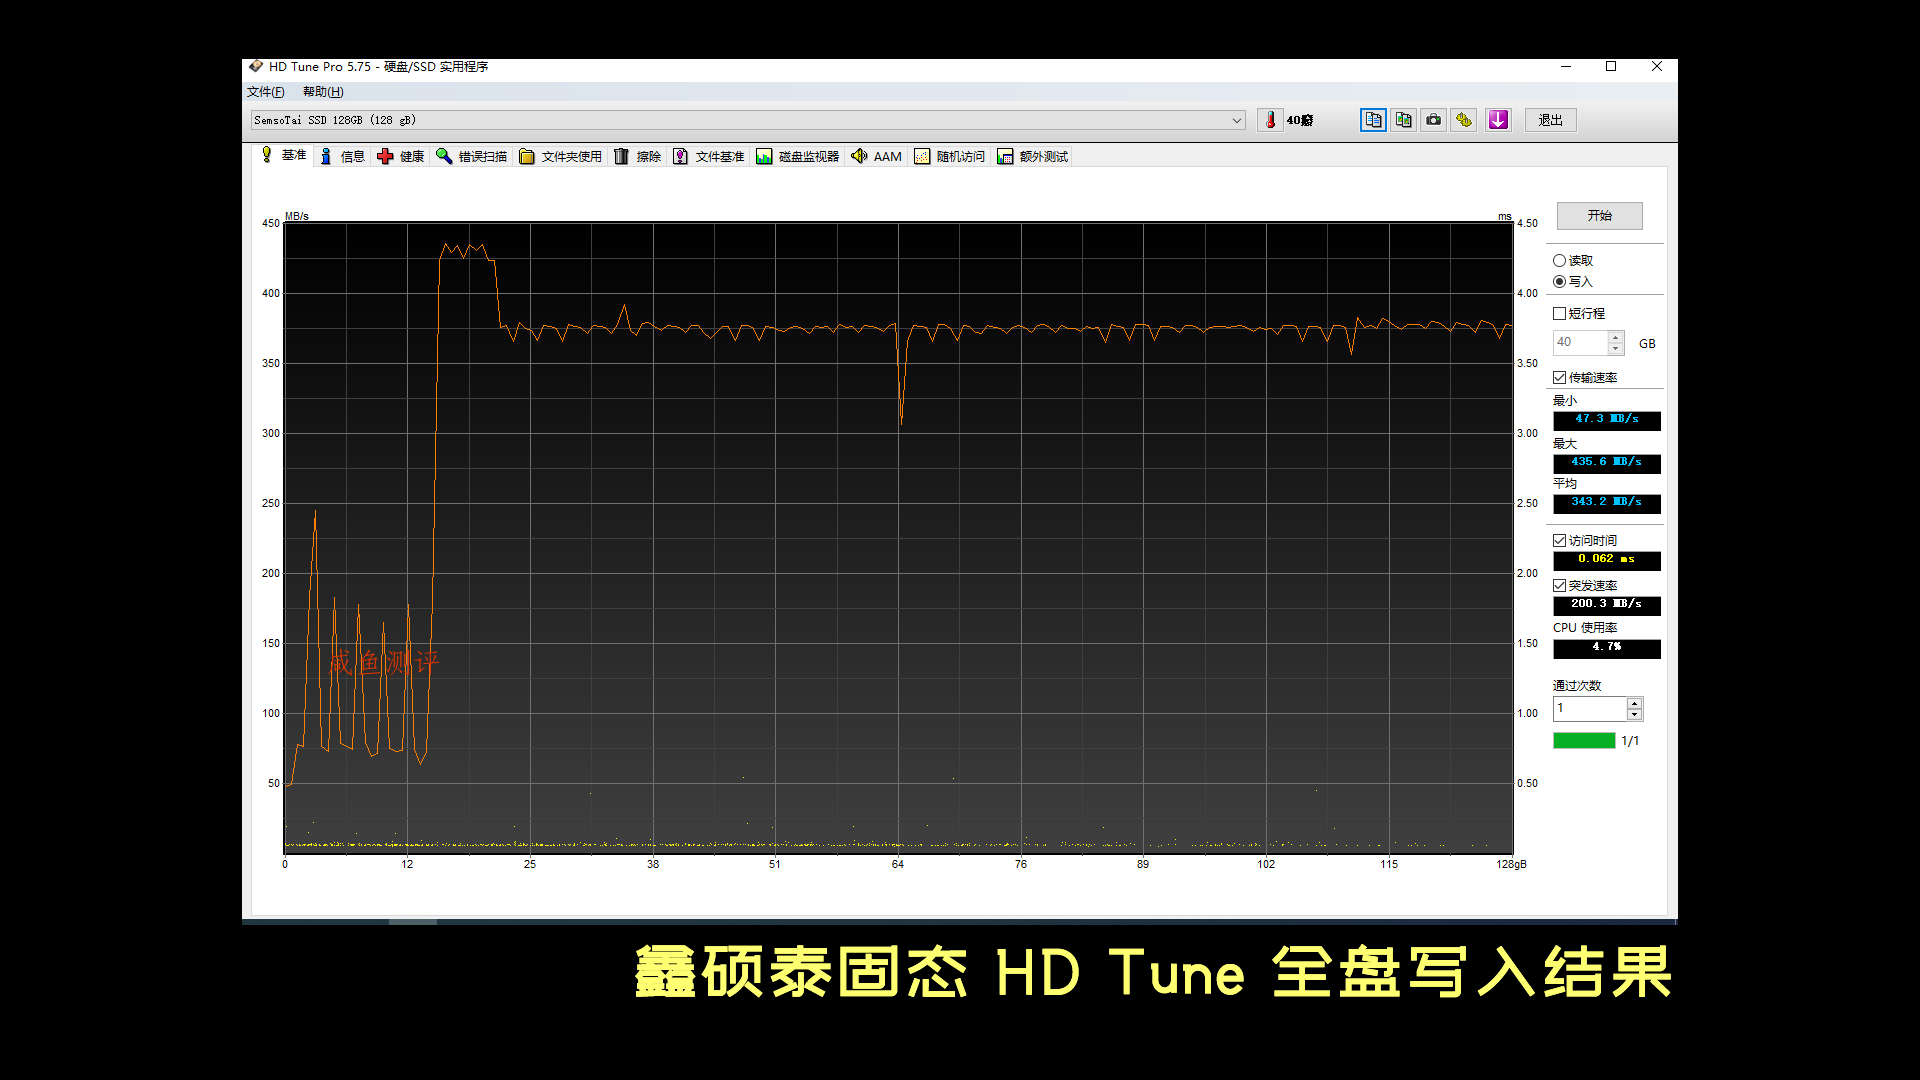Switch to the 基准 benchmark tab
Screen dimensions: 1920x1080
tap(284, 155)
